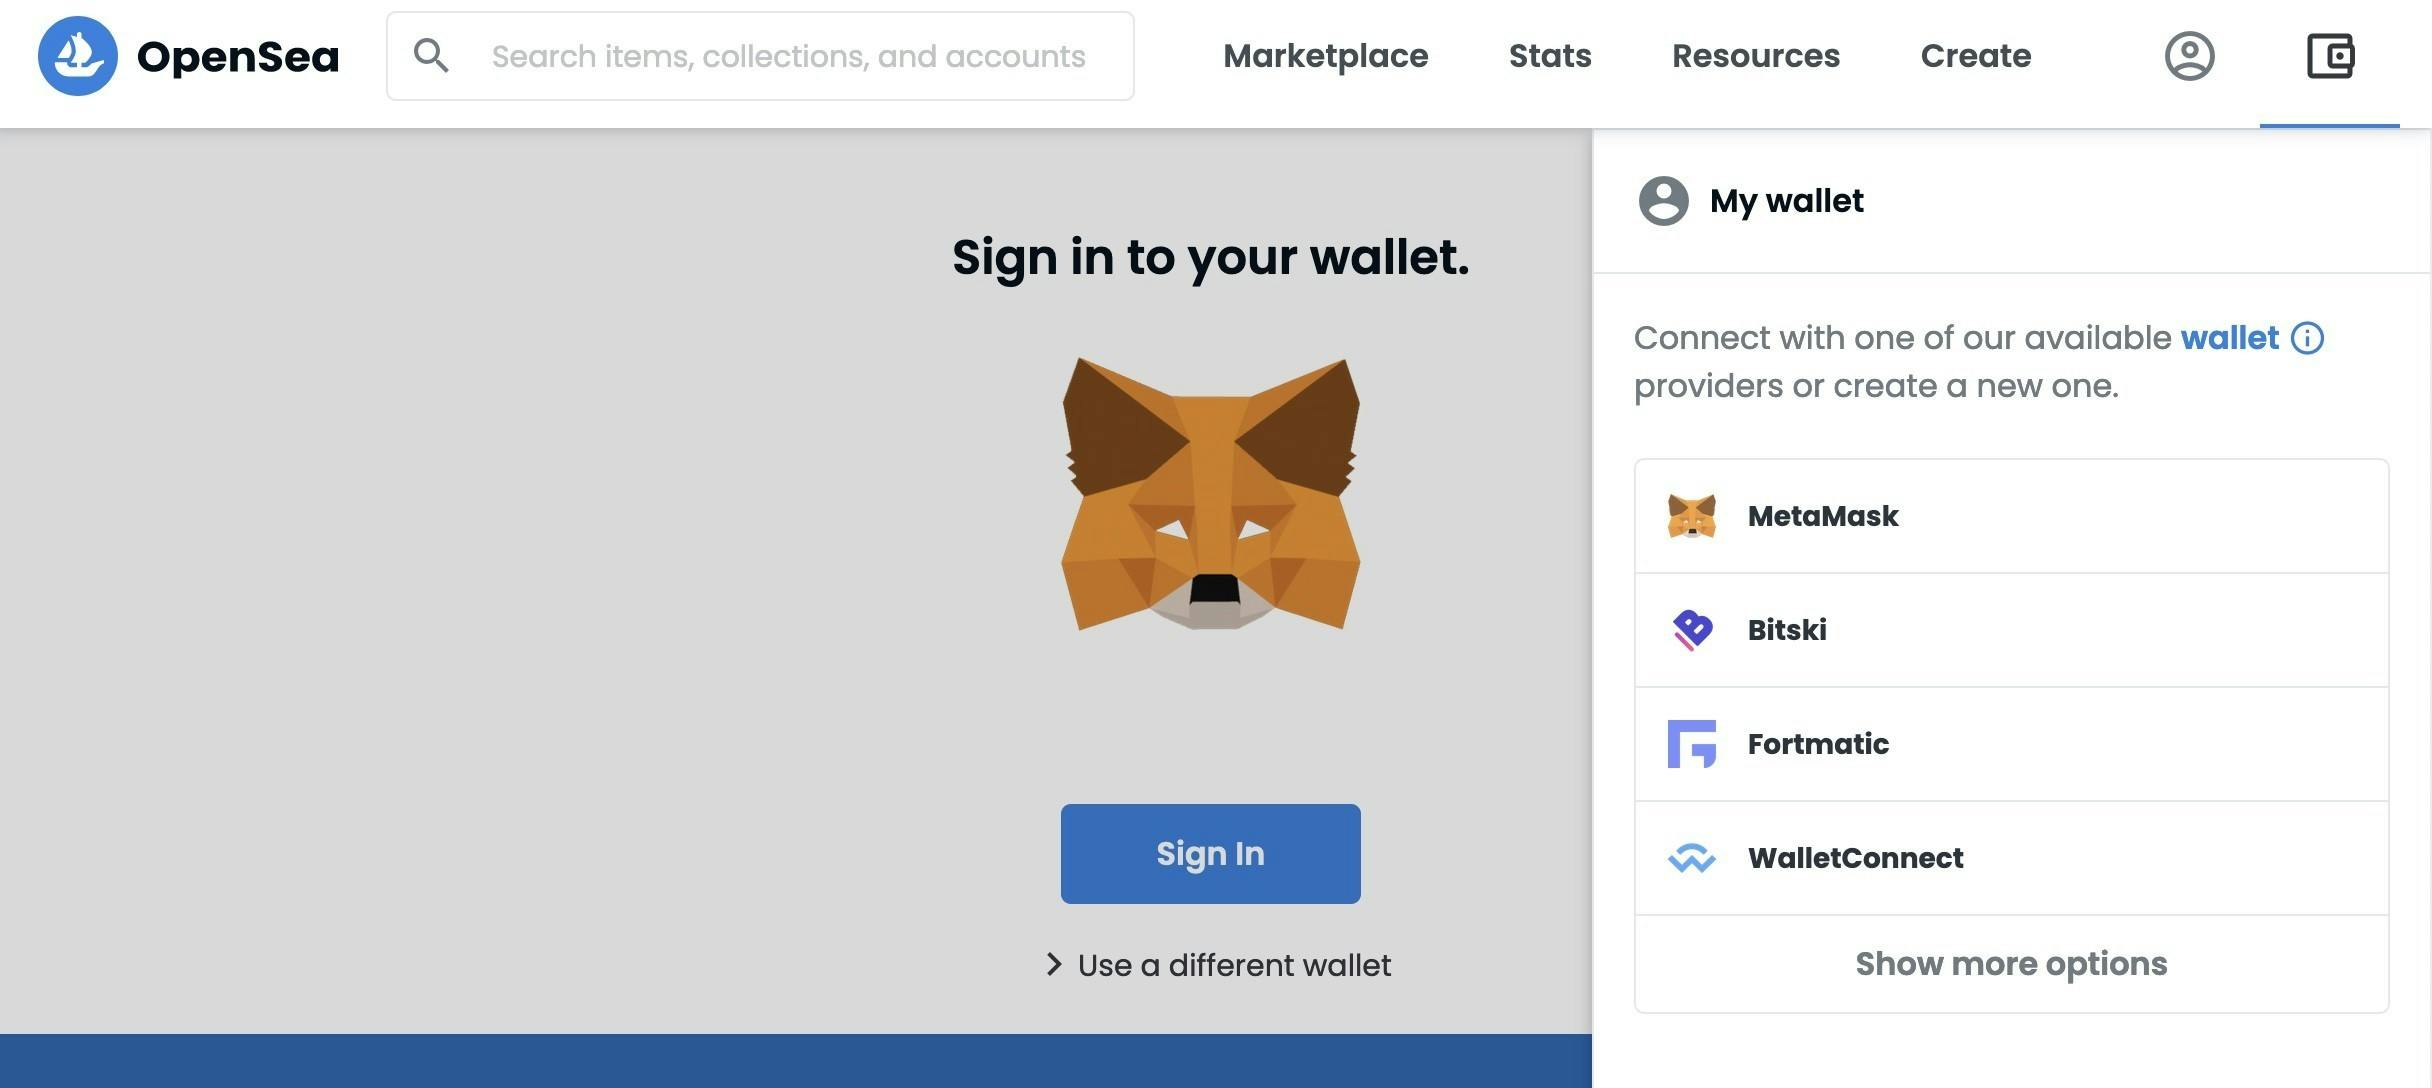
Task: Follow the blue wallet hyperlink
Action: pyautogui.click(x=2230, y=338)
